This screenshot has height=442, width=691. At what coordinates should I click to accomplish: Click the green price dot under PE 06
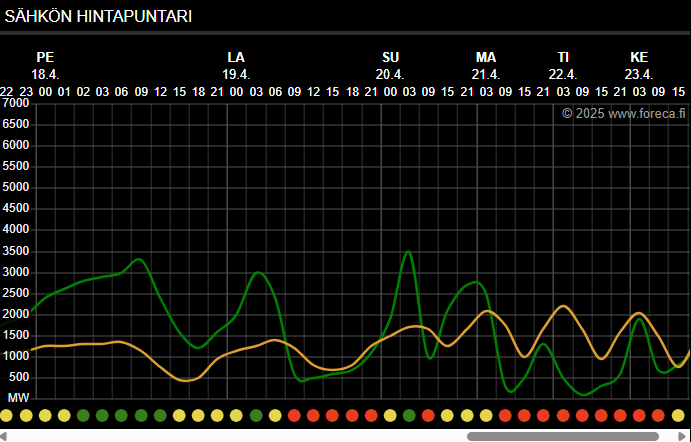121,414
